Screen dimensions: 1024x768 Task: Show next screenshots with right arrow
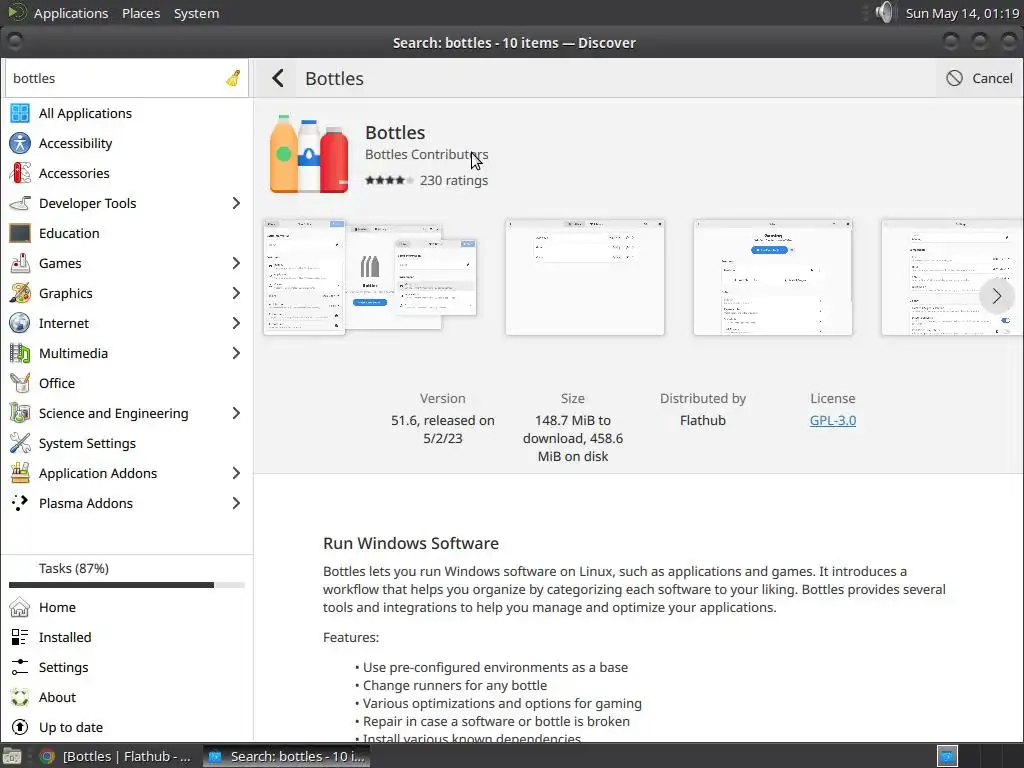tap(997, 296)
